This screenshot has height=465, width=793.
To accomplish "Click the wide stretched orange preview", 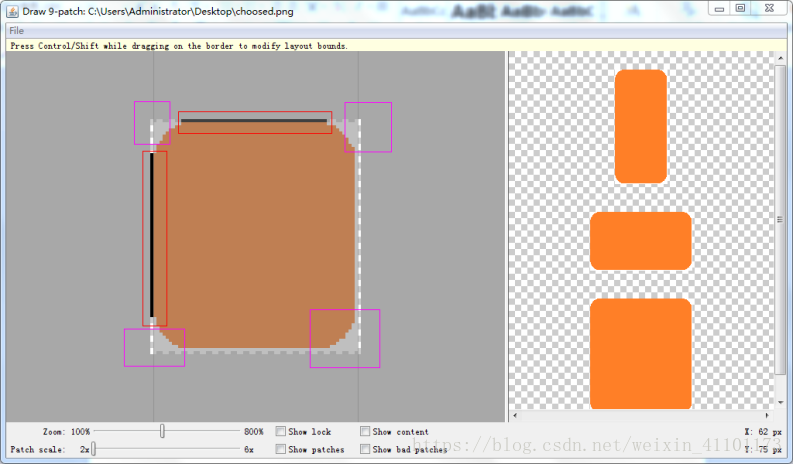I will click(x=640, y=241).
